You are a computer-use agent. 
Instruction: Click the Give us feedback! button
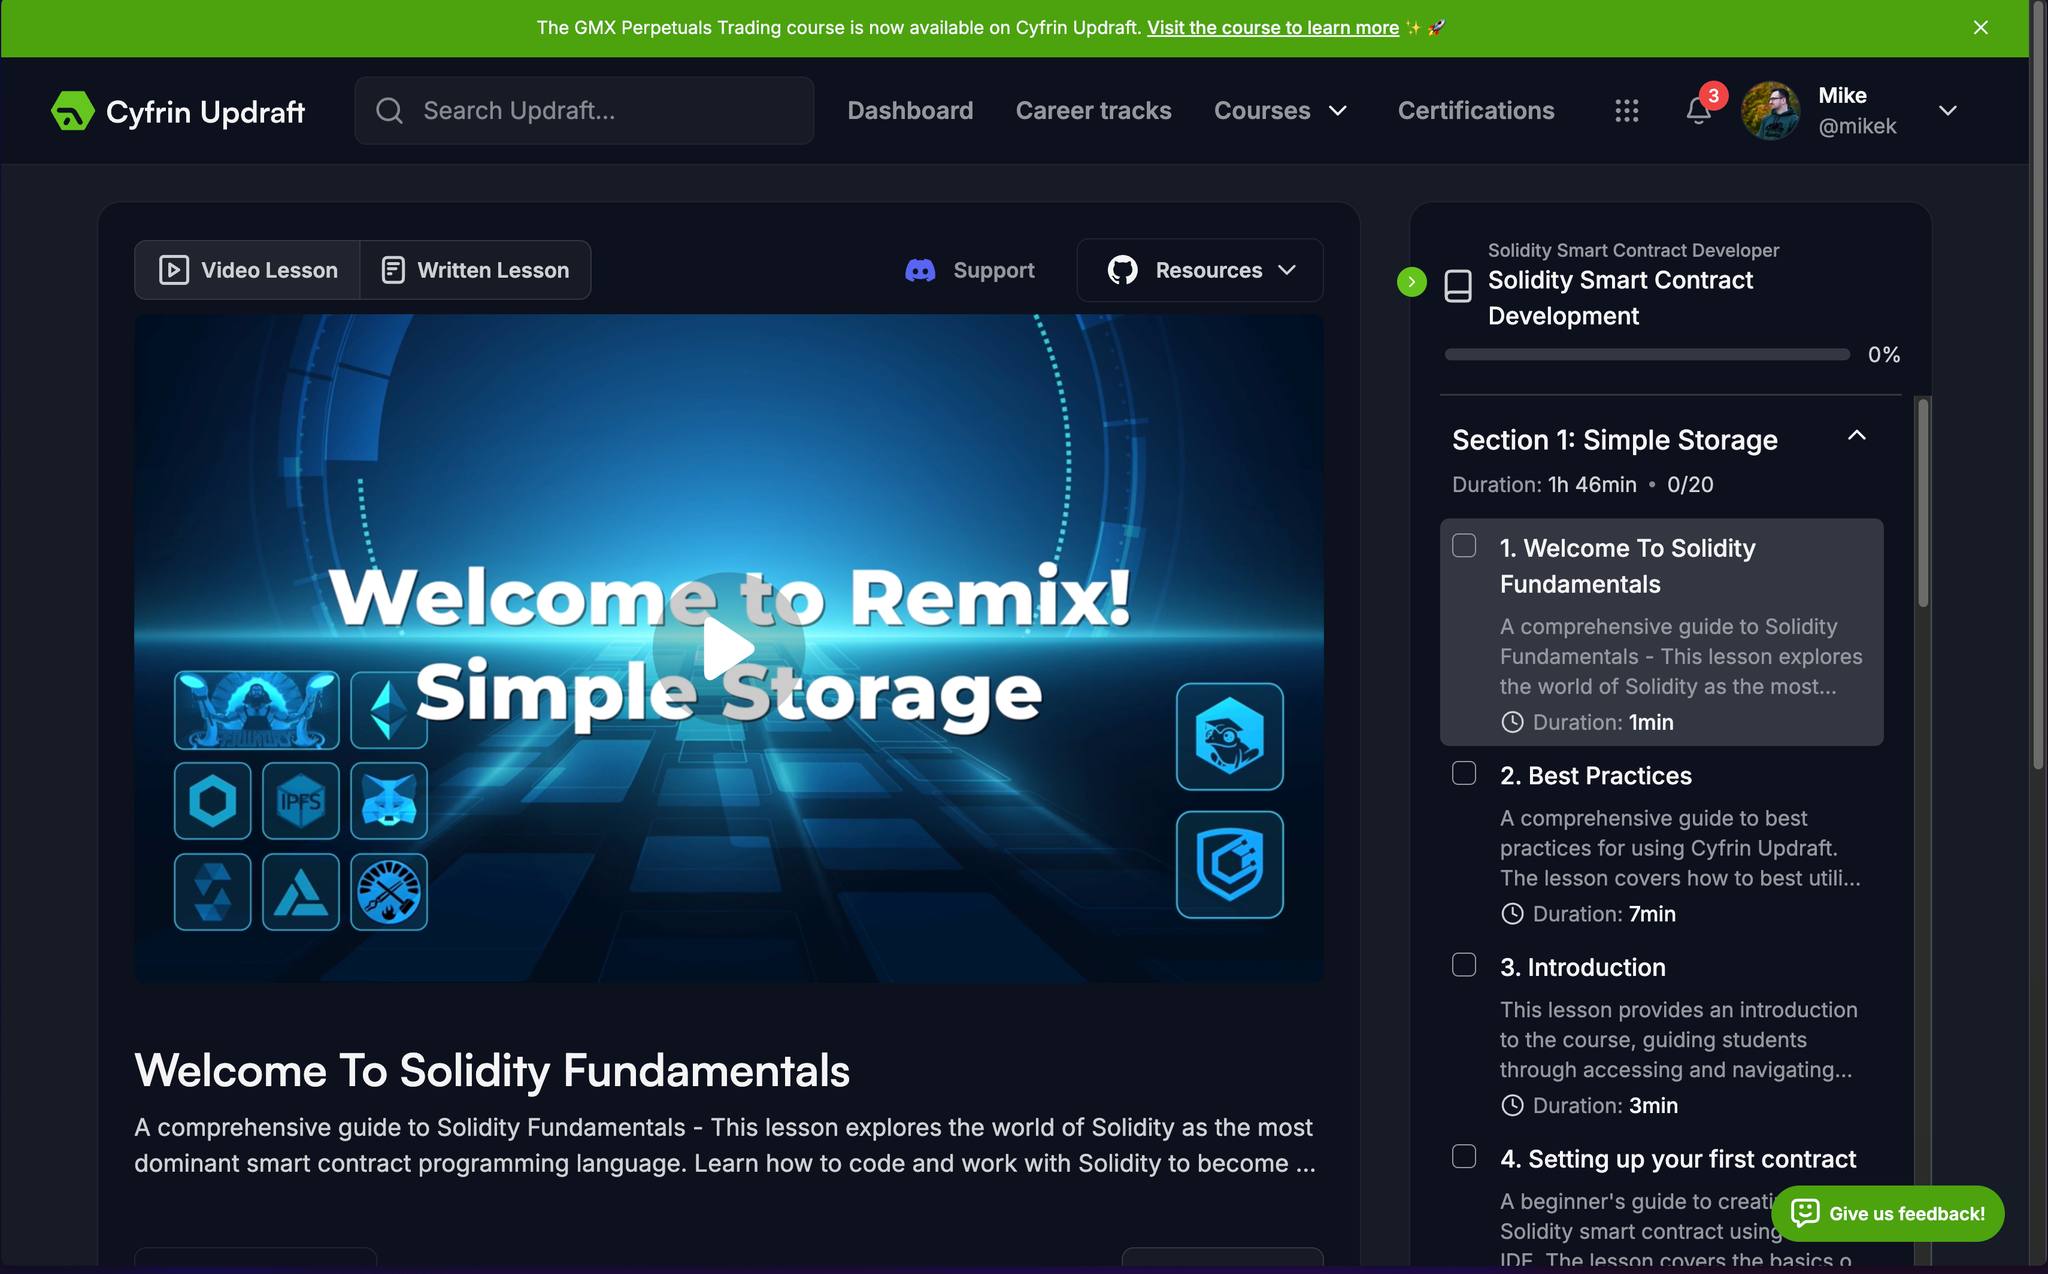[1888, 1213]
